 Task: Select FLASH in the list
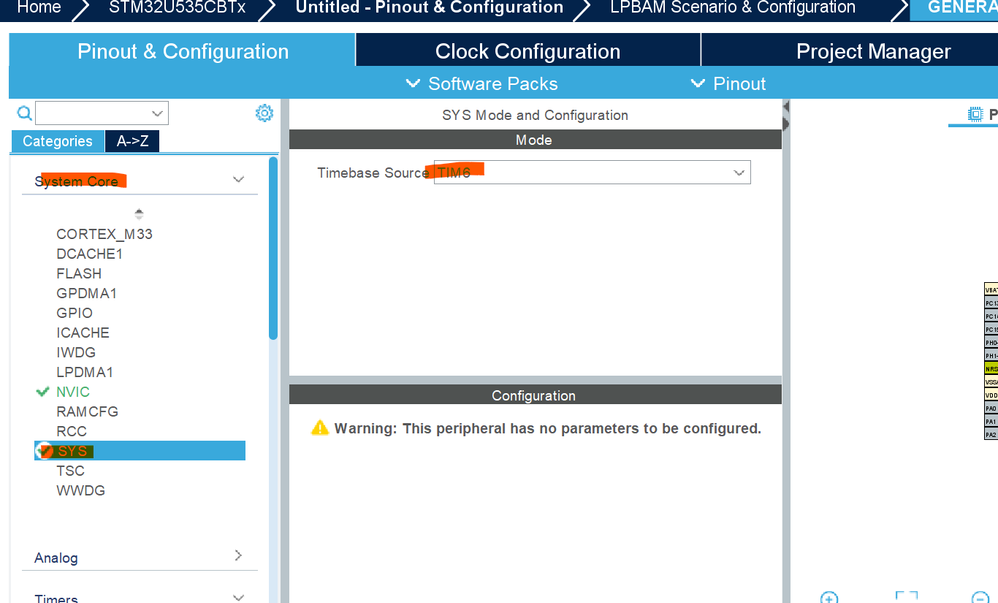click(x=79, y=273)
